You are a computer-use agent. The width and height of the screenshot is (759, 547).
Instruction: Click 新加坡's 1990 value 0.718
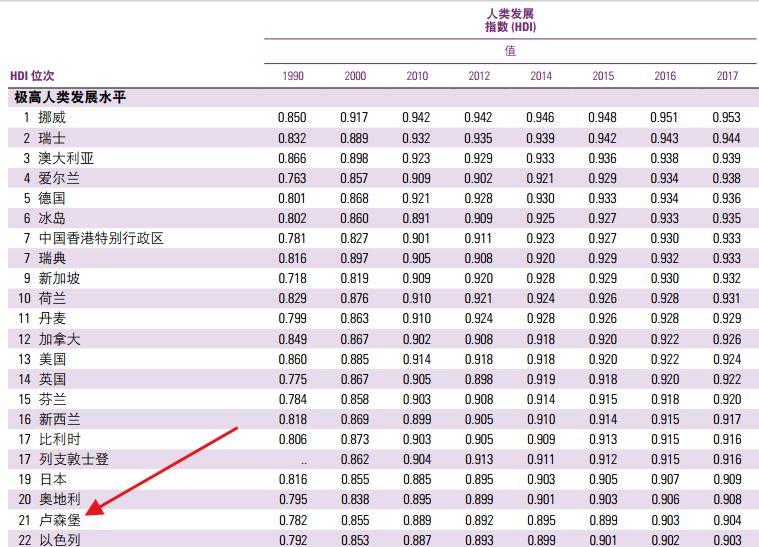pyautogui.click(x=292, y=279)
